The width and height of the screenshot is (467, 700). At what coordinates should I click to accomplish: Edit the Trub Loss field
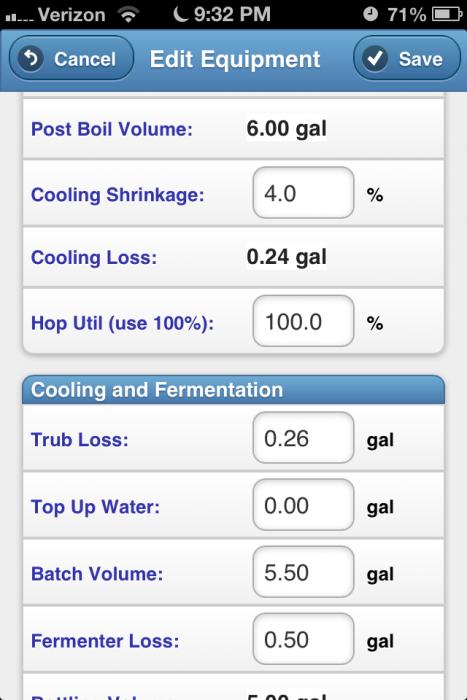[303, 438]
